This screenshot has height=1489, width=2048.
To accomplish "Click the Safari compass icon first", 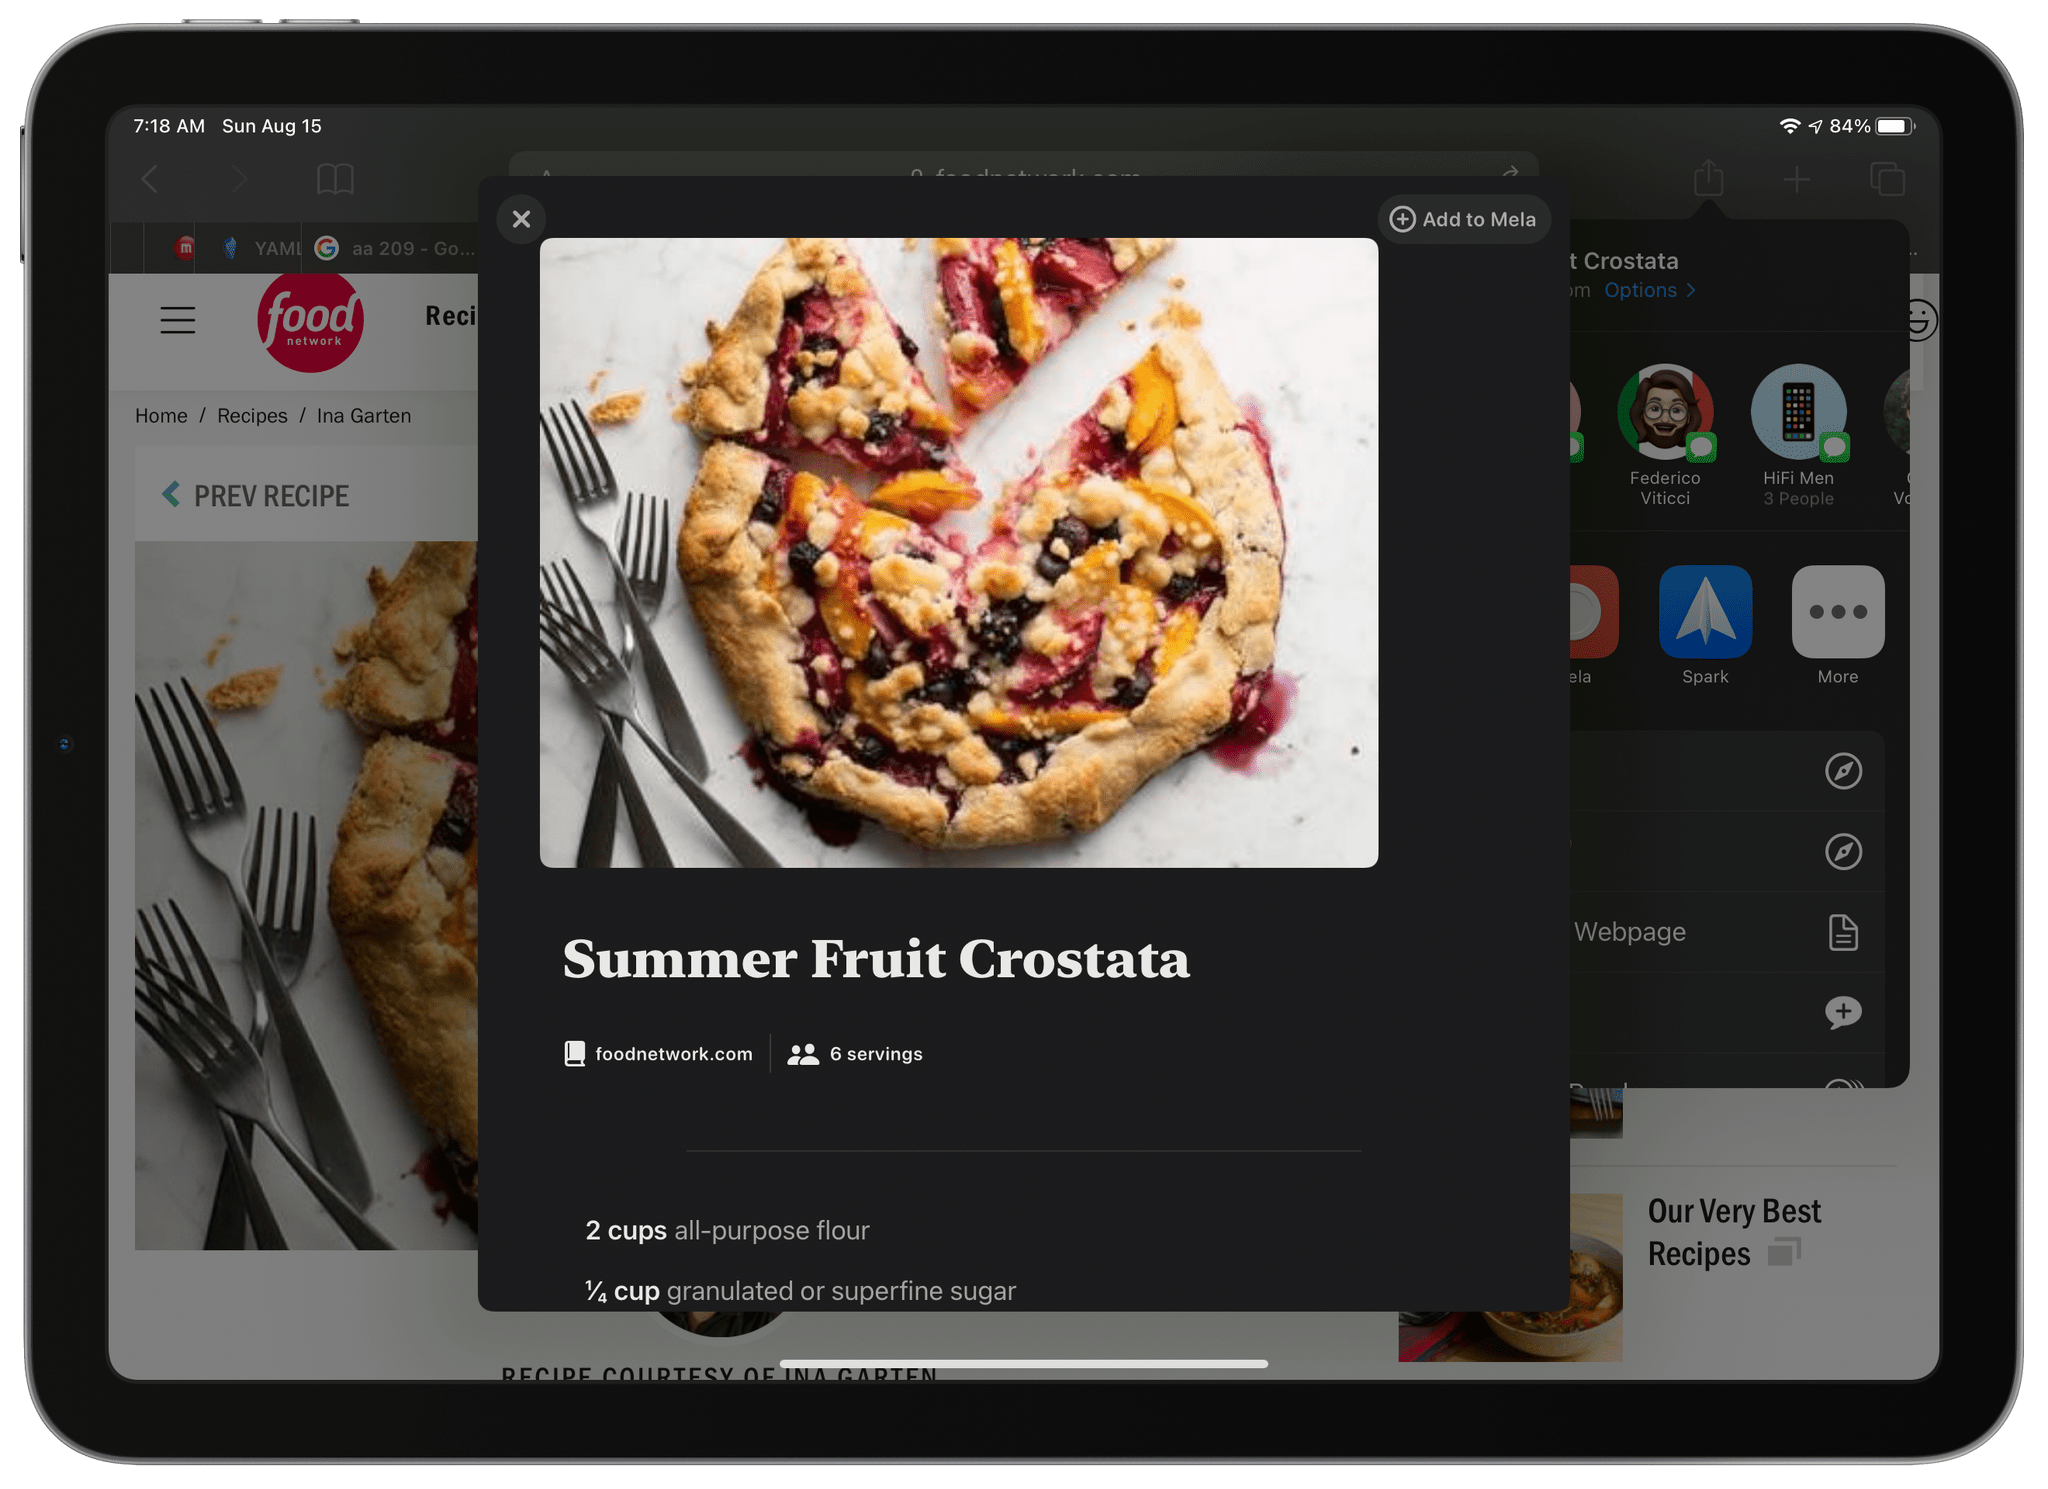I will 1843,770.
